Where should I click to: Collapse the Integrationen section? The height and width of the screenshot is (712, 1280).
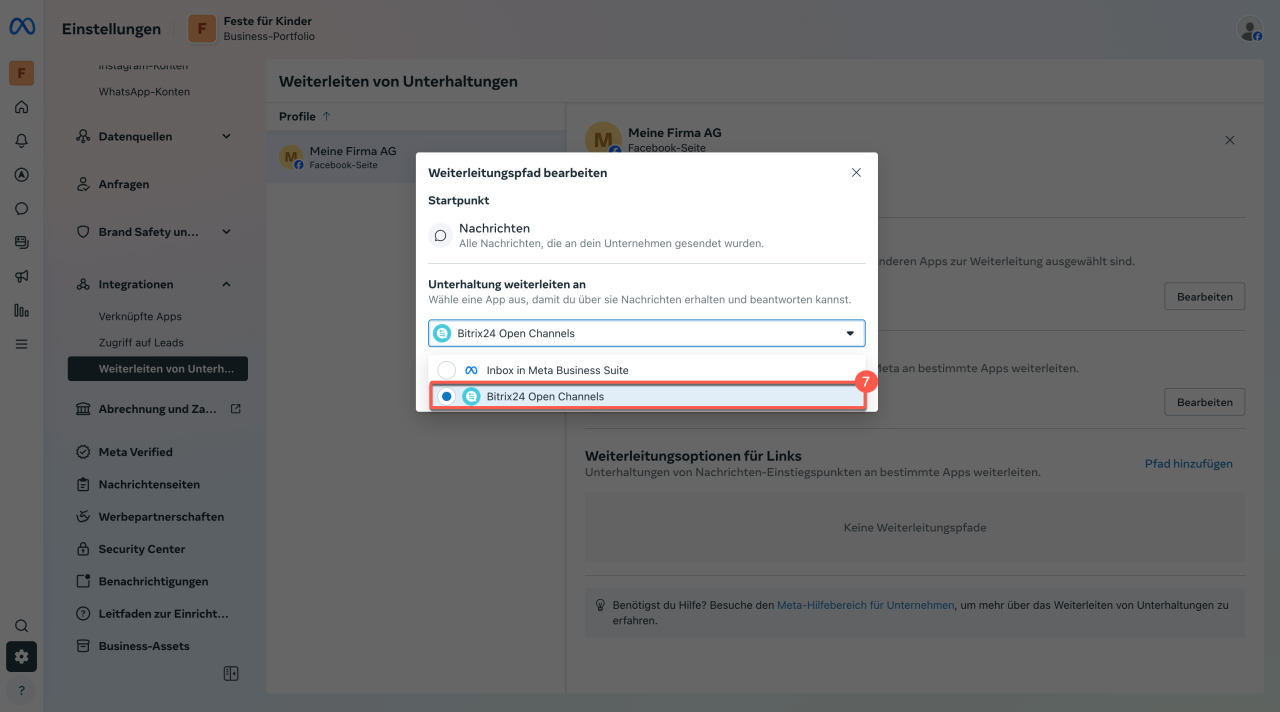pyautogui.click(x=226, y=284)
